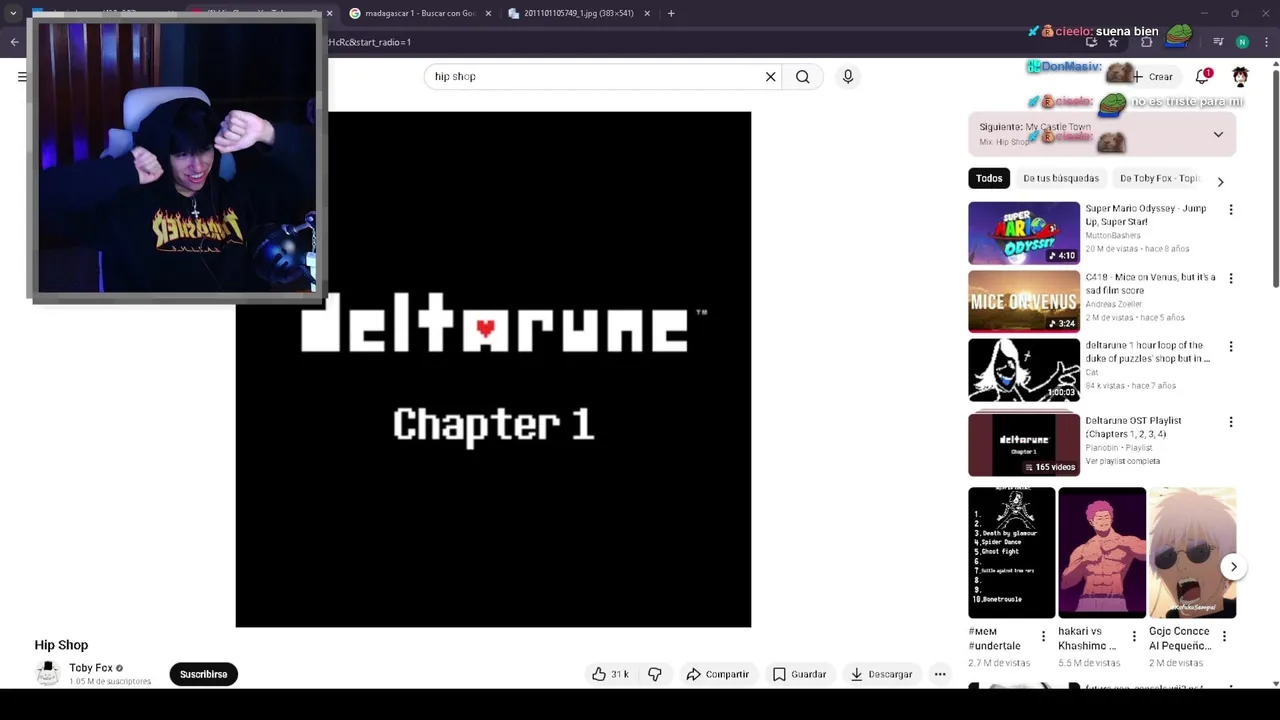
Task: Open options for Deltarune OST Playlist
Action: coord(1231,422)
